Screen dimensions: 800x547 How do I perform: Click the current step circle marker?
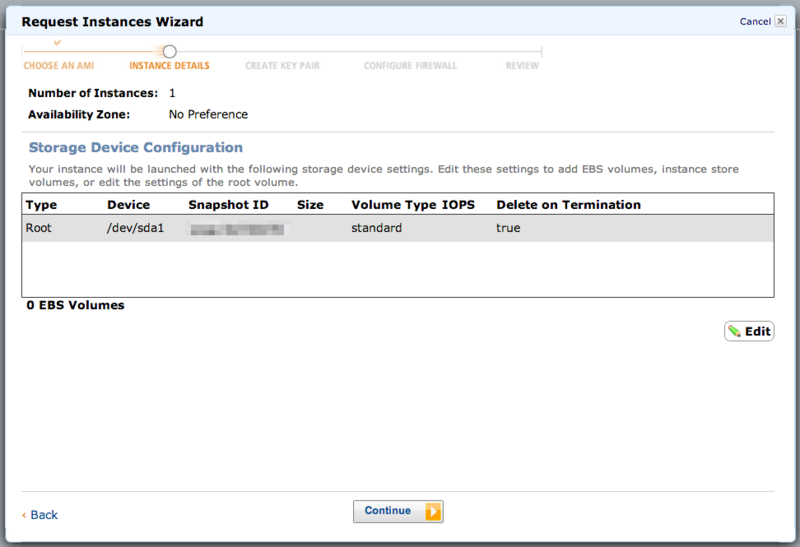(x=169, y=52)
